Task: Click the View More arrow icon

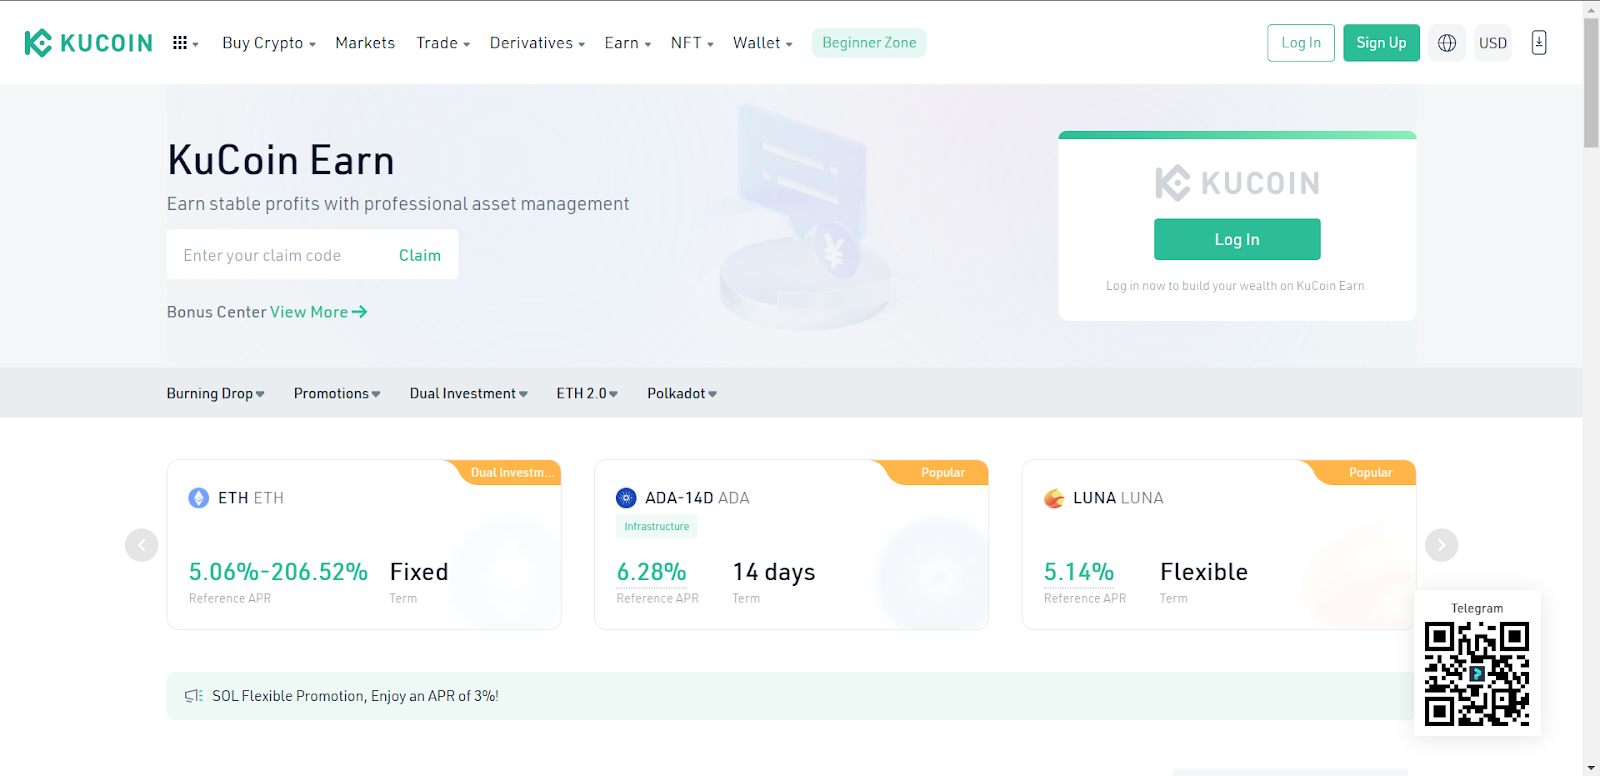Action: pyautogui.click(x=360, y=312)
